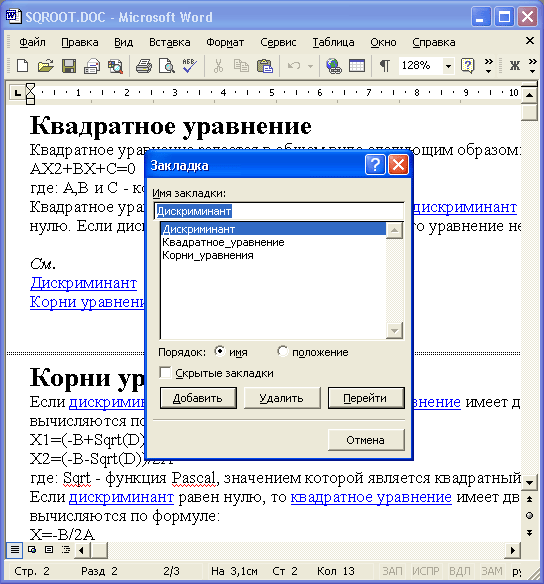Image resolution: width=544 pixels, height=584 pixels.
Task: Expand the 128% zoom dropdown
Action: click(x=448, y=66)
